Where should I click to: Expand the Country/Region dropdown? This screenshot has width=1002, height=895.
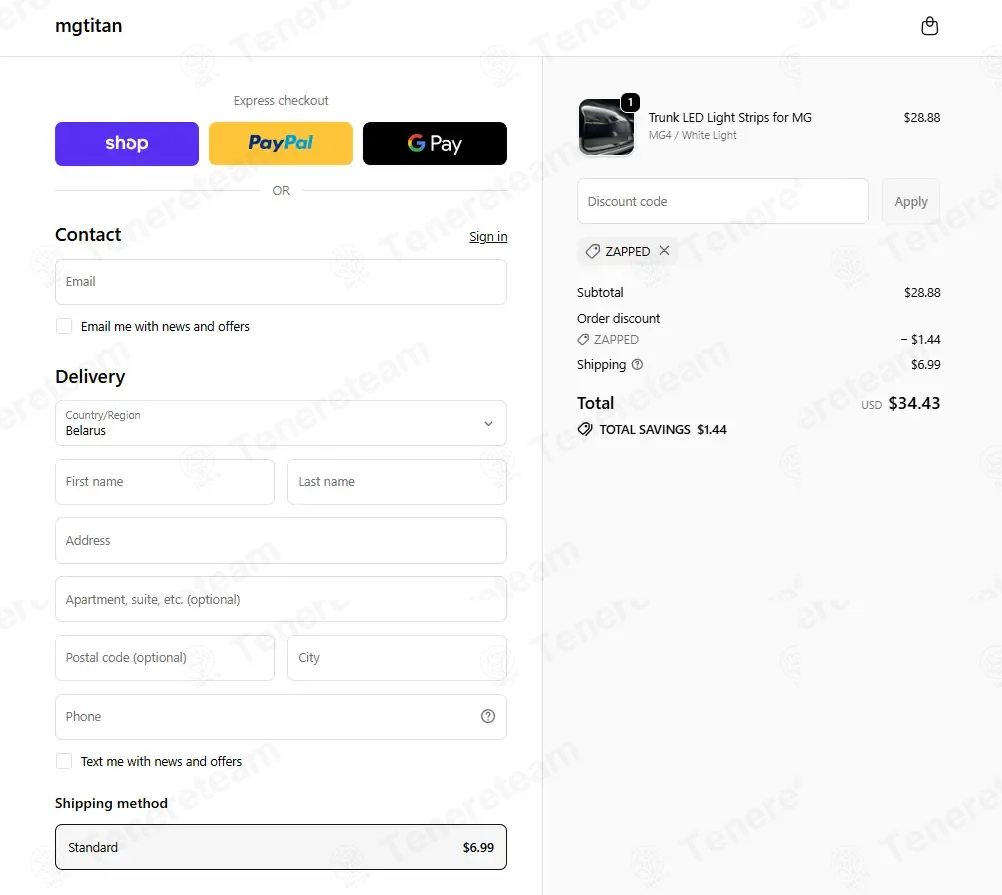click(281, 423)
